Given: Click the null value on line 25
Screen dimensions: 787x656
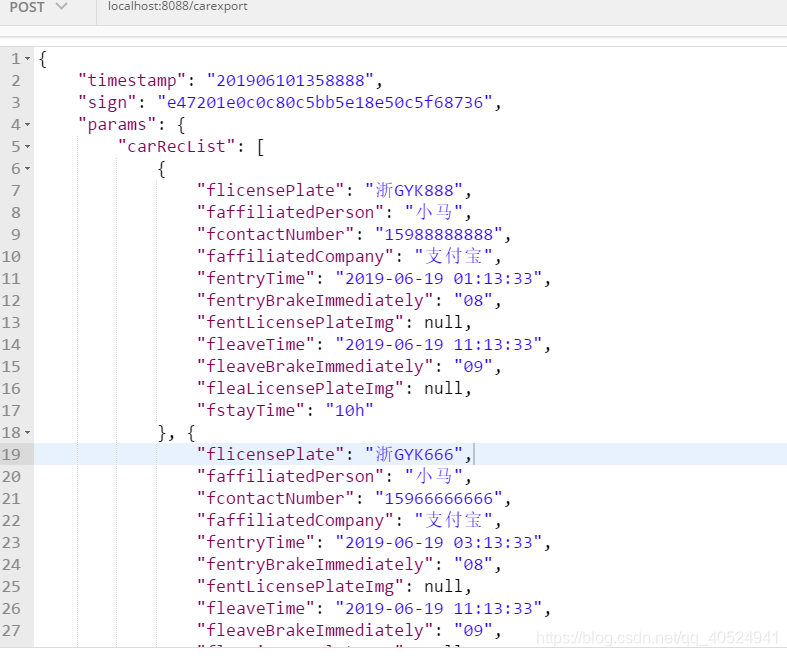Looking at the screenshot, I should (x=443, y=586).
